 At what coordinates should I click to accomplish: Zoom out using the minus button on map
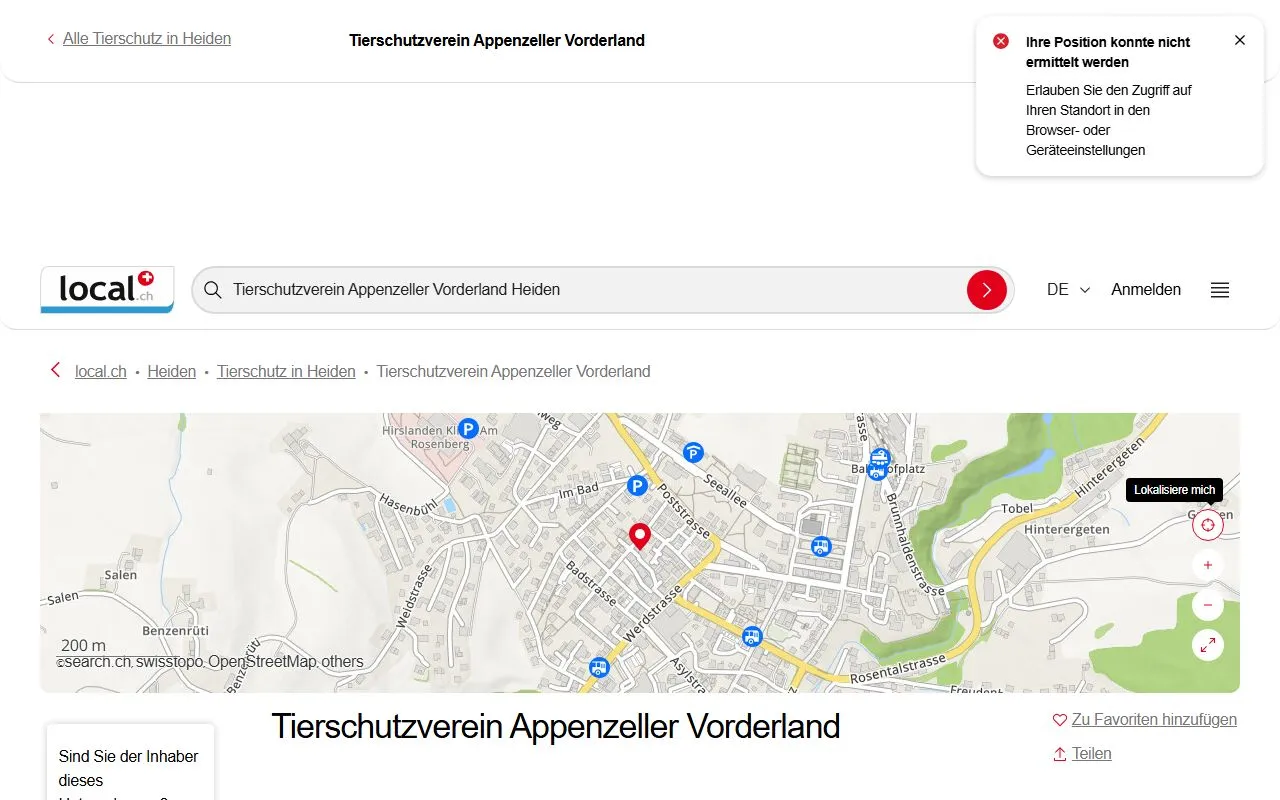pyautogui.click(x=1207, y=604)
